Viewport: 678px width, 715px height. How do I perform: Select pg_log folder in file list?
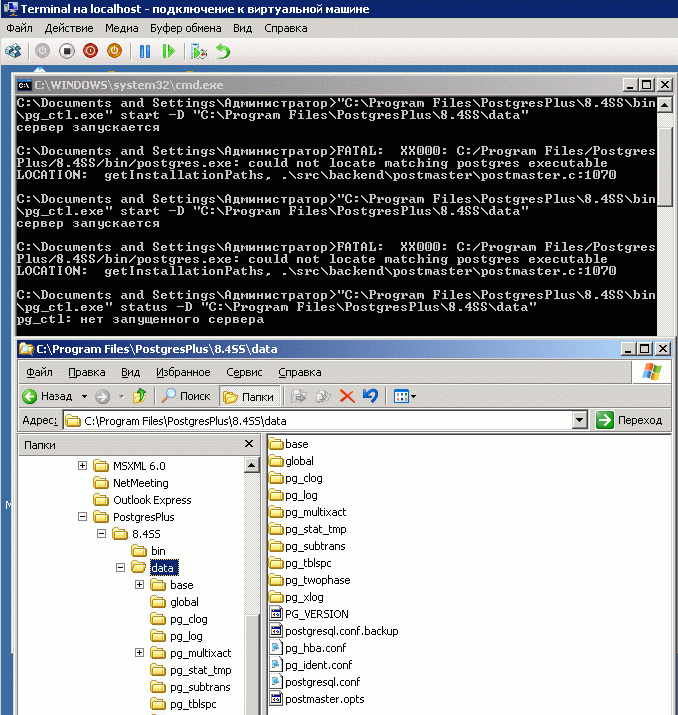click(x=293, y=495)
